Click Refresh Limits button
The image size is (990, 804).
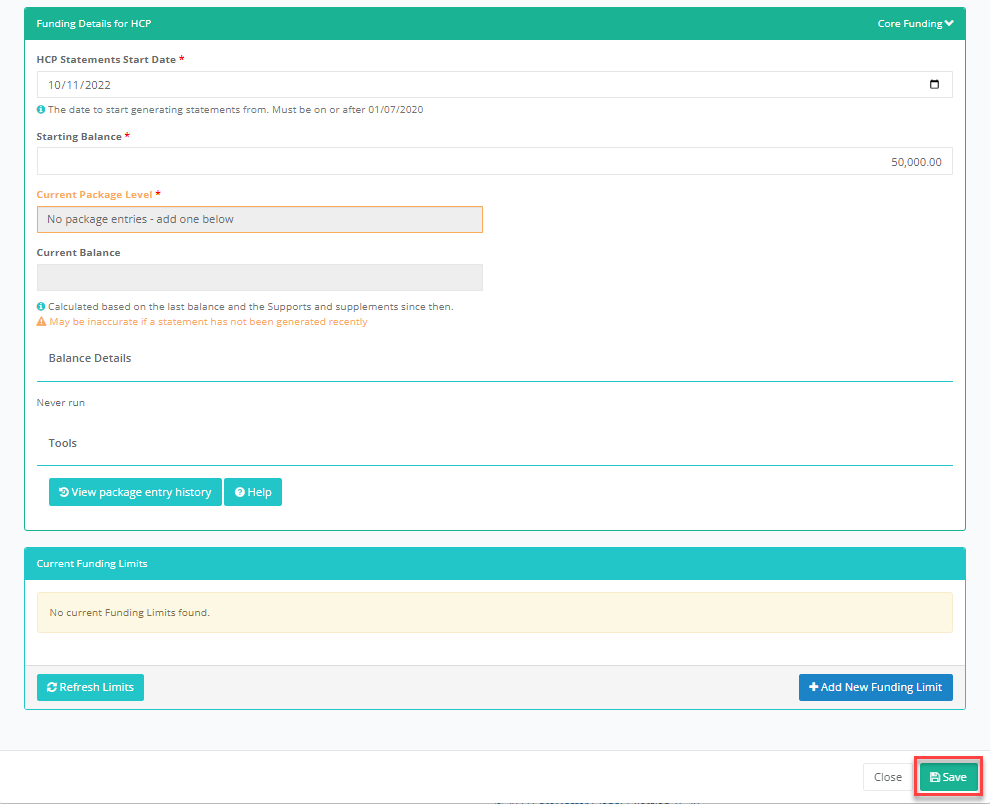90,687
